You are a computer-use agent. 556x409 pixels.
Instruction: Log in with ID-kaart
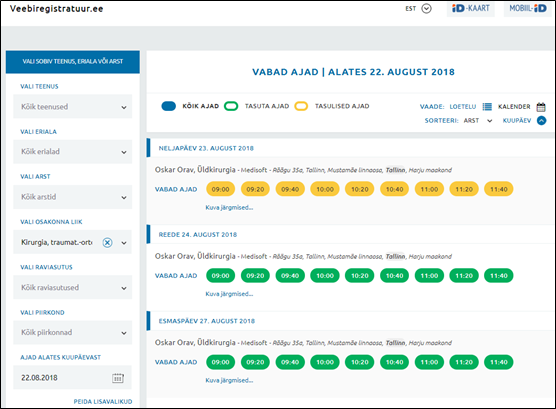(471, 9)
